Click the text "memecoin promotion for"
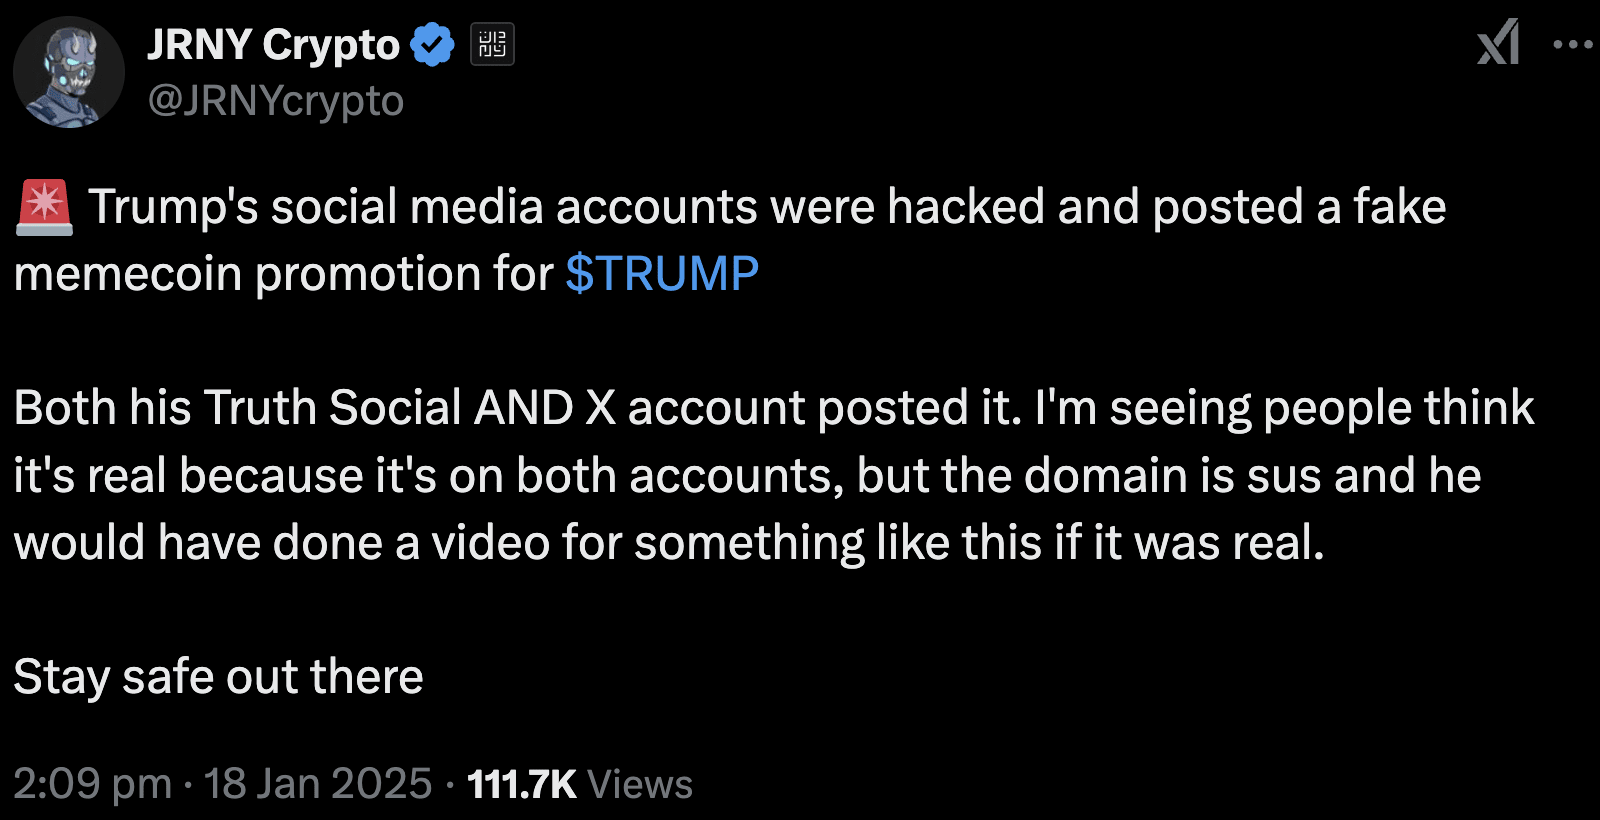Viewport: 1600px width, 820px height. (284, 274)
